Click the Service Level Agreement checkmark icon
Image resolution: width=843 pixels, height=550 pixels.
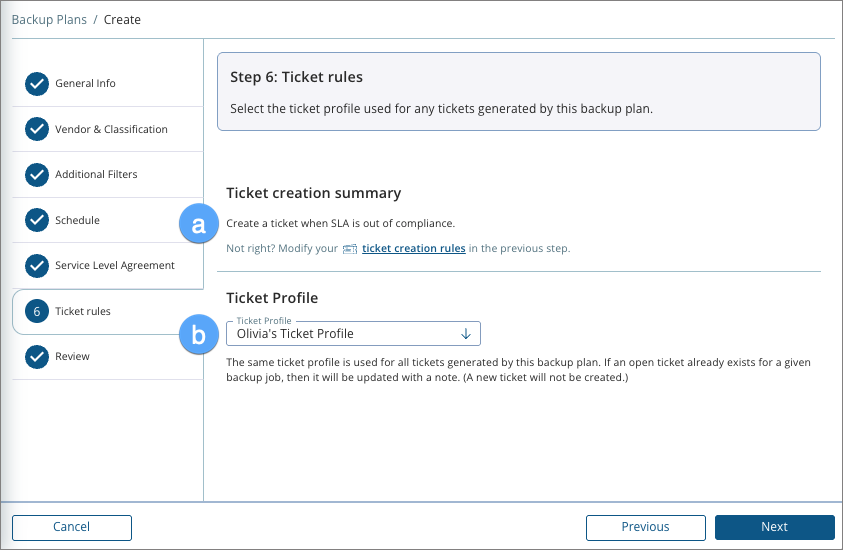[x=37, y=266]
